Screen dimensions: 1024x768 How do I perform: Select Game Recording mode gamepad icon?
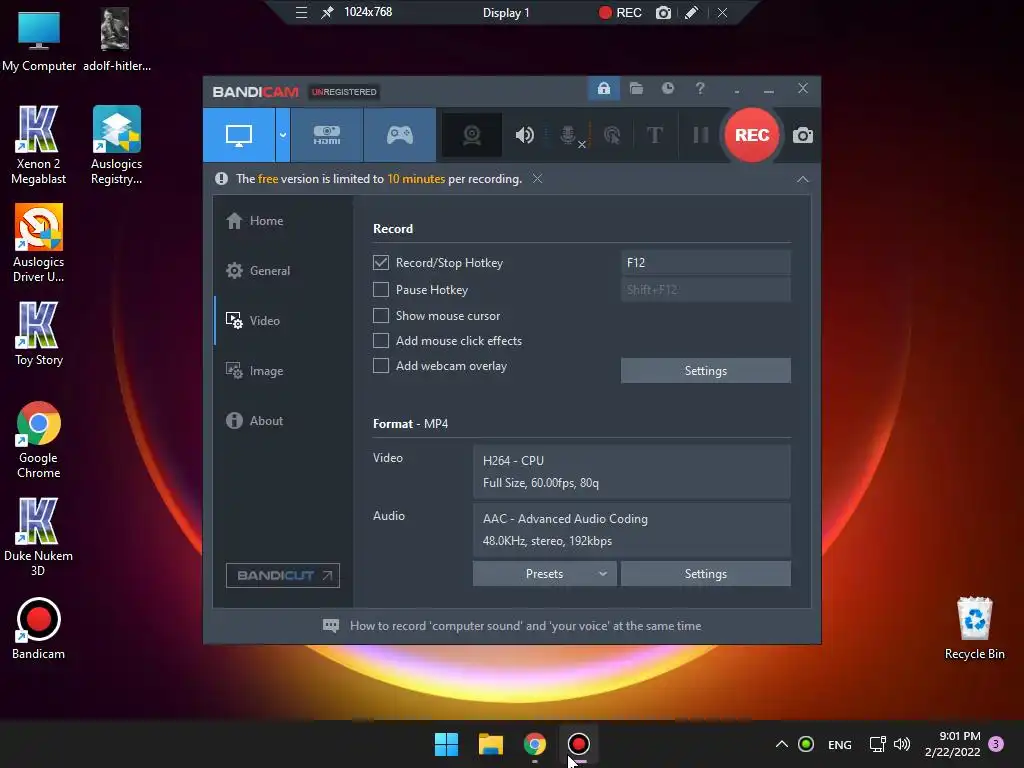[x=400, y=135]
